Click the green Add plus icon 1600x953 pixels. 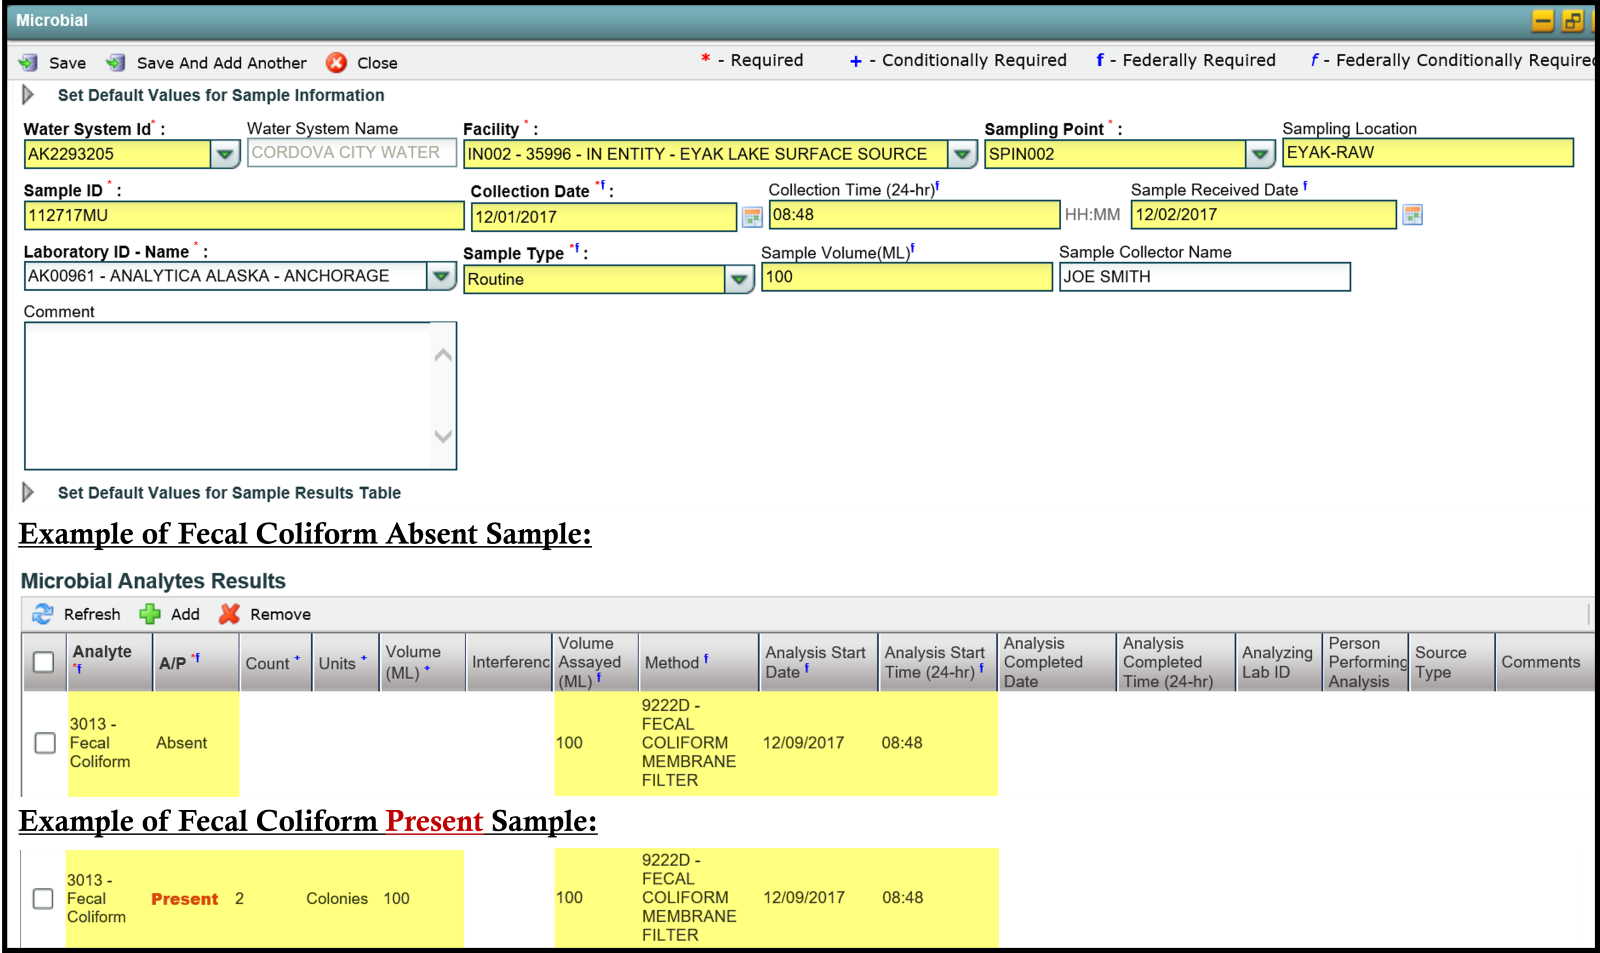click(150, 614)
